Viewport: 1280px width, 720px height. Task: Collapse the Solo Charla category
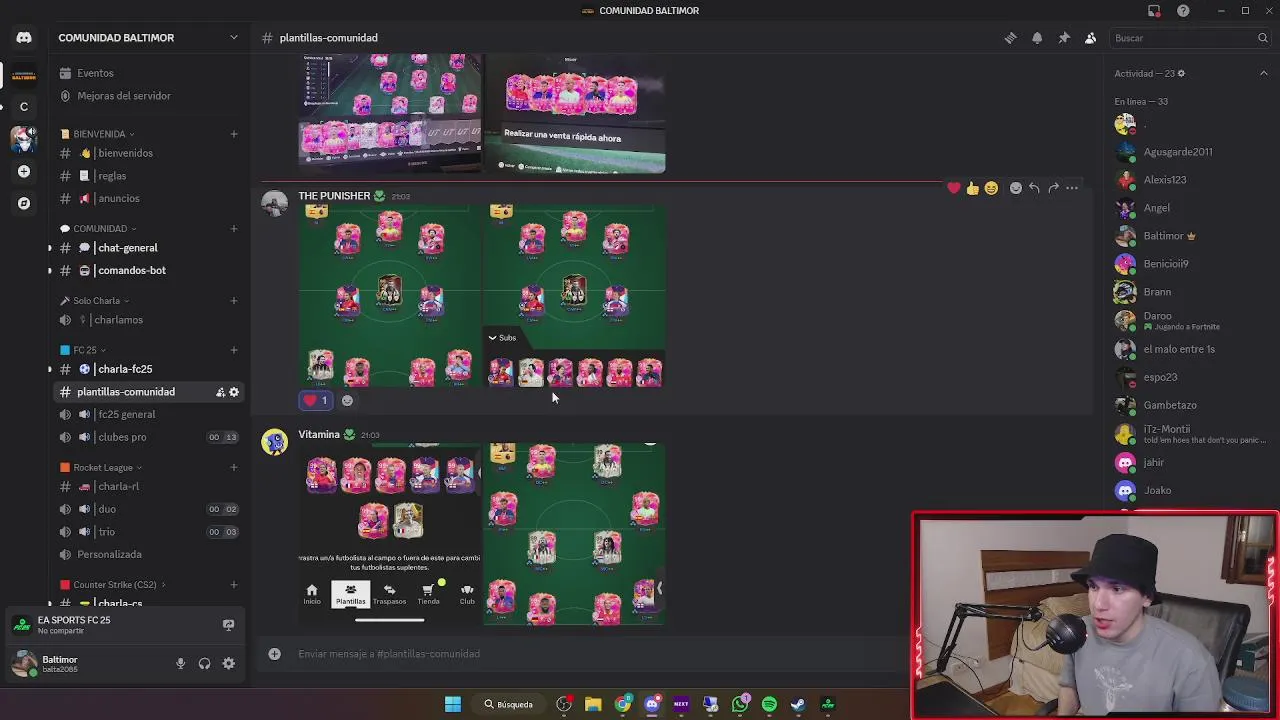tap(94, 301)
